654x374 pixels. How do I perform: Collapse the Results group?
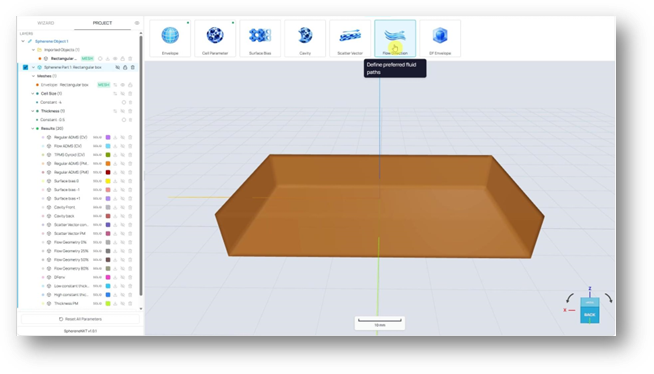(33, 128)
